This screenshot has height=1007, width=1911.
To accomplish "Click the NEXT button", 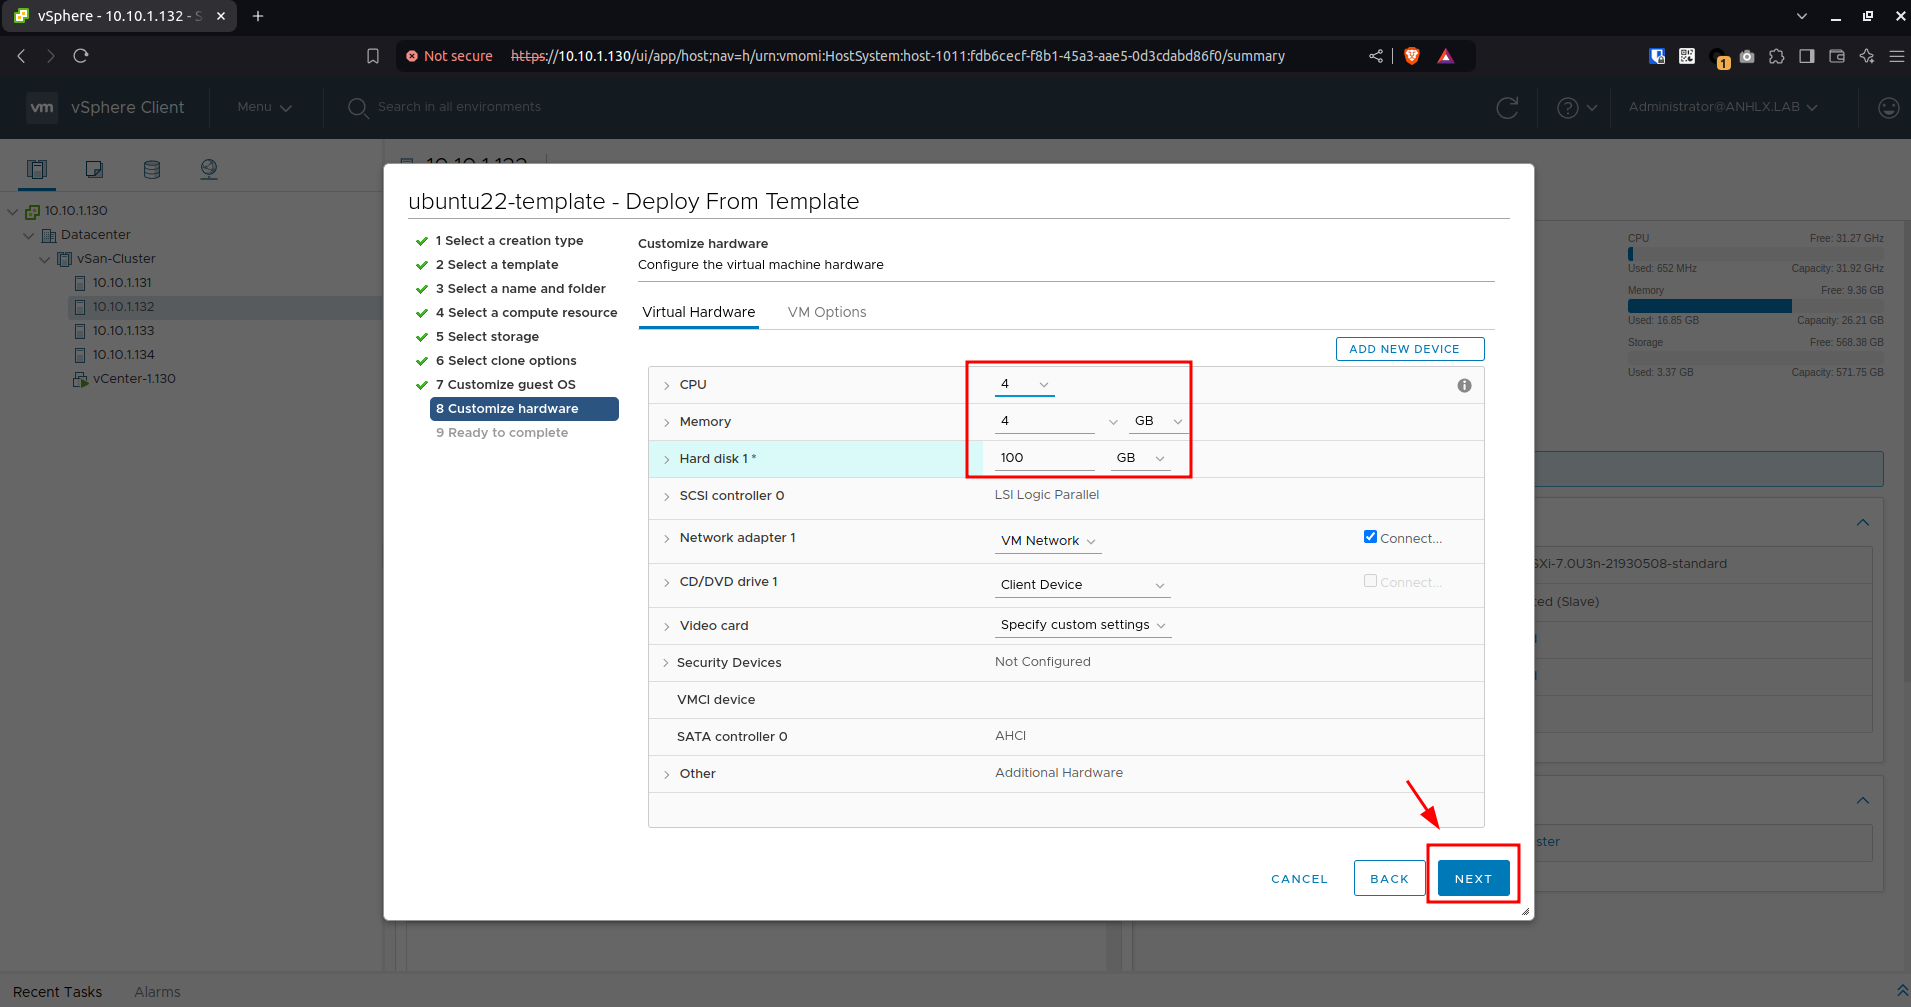I will click(1473, 878).
